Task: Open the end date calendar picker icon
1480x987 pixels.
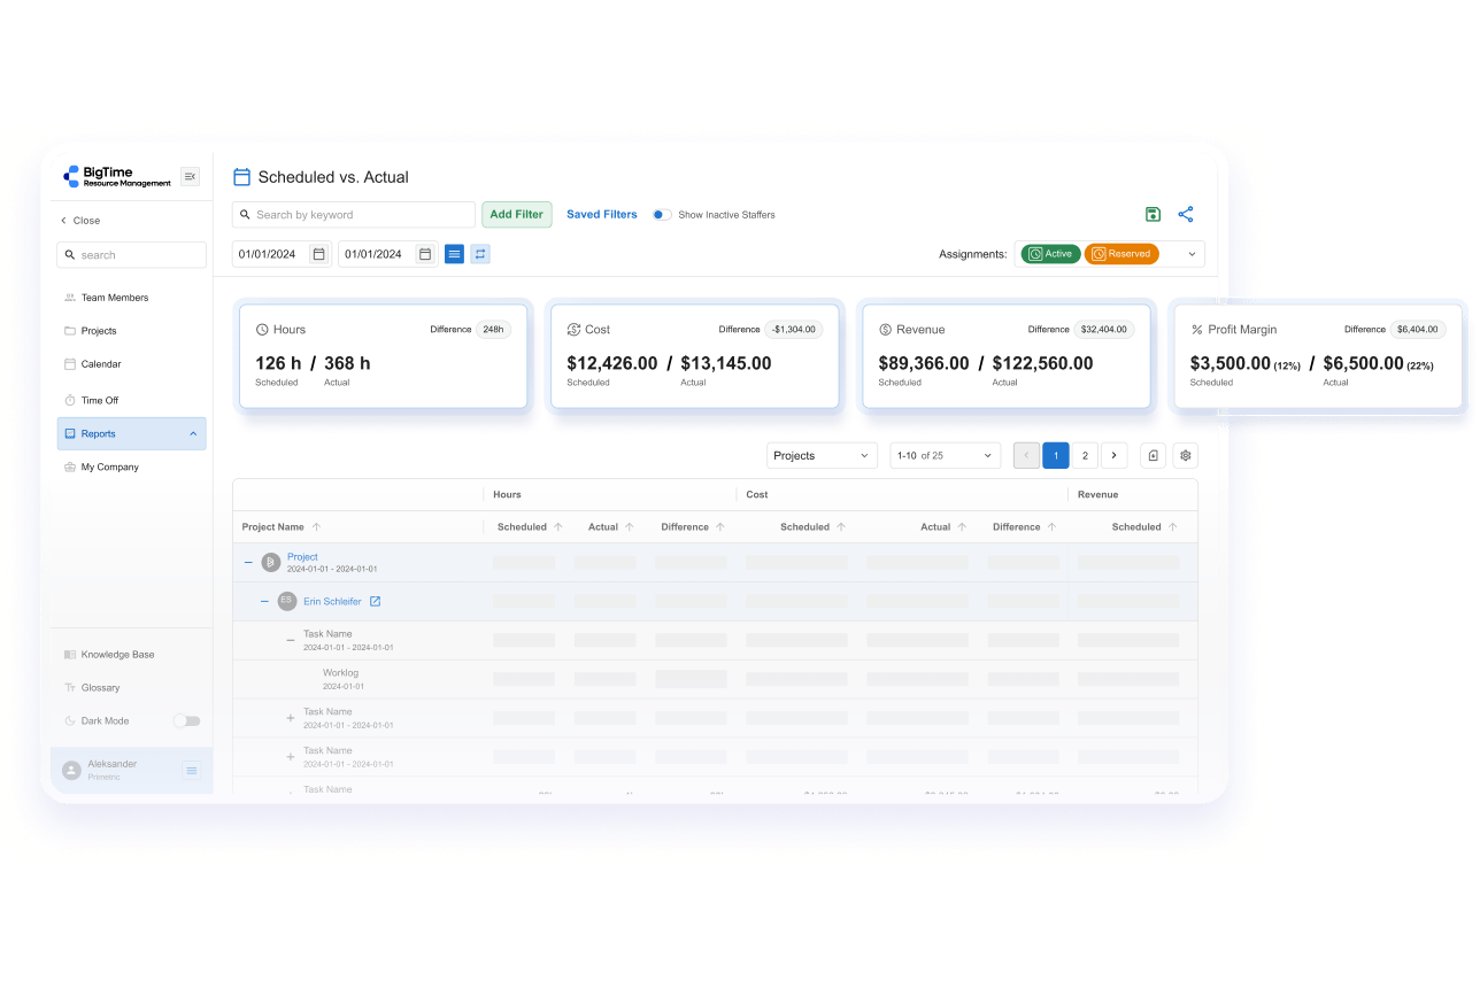Action: coord(425,254)
